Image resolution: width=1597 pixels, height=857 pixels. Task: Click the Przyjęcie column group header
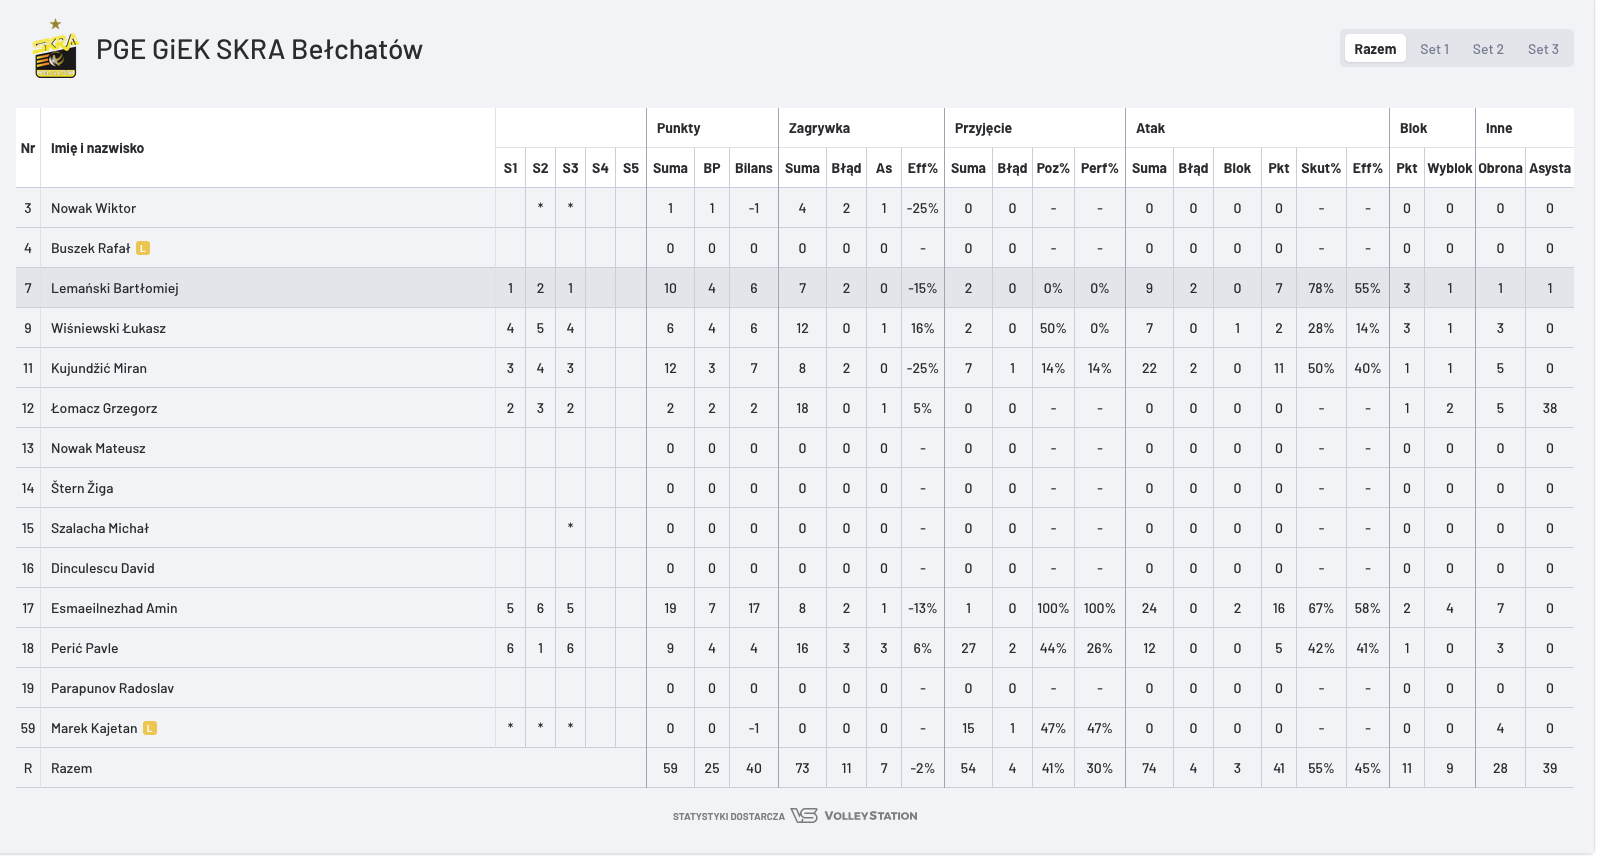pyautogui.click(x=983, y=128)
